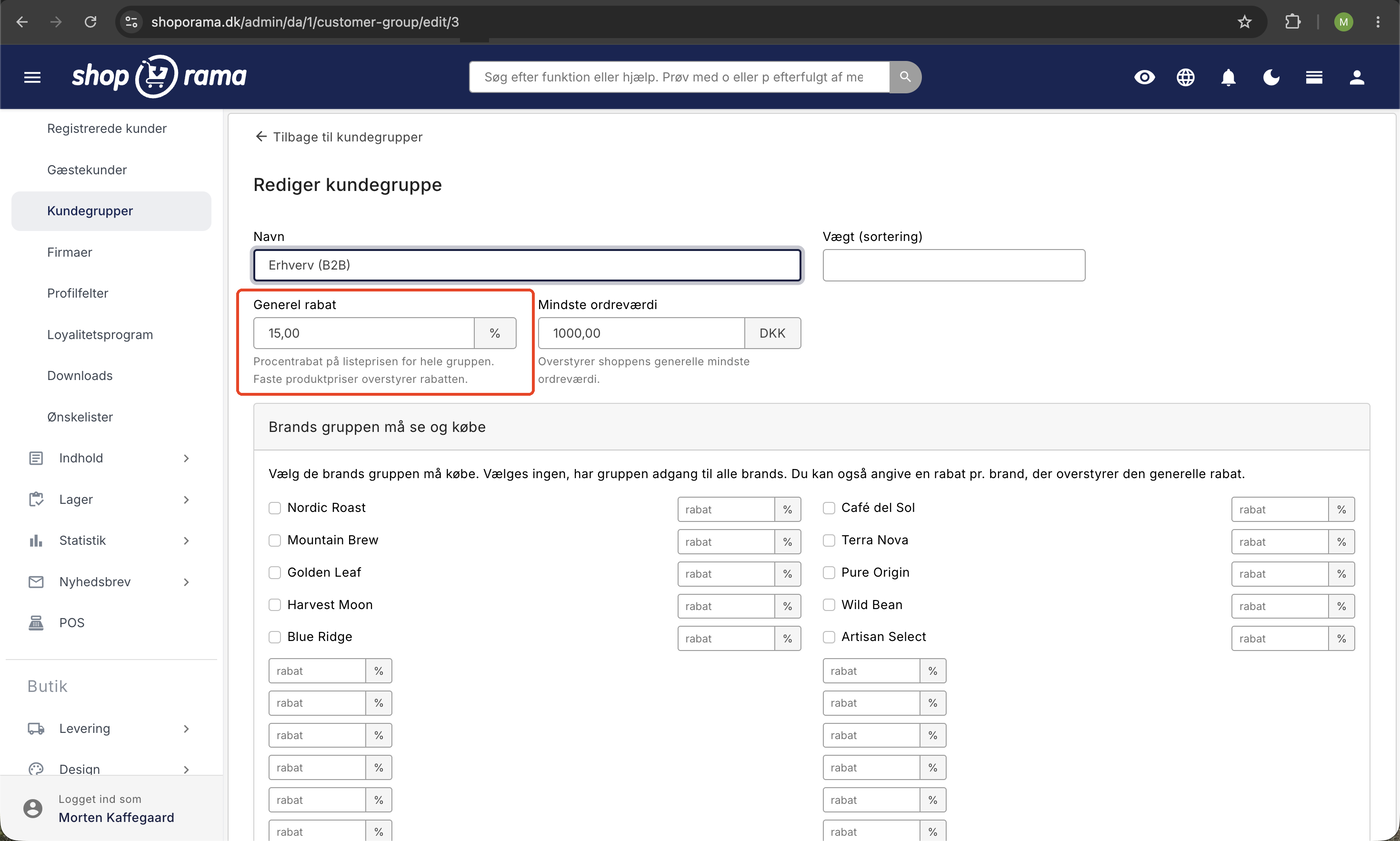Open the globe language icon
Viewport: 1400px width, 841px height.
(x=1186, y=77)
